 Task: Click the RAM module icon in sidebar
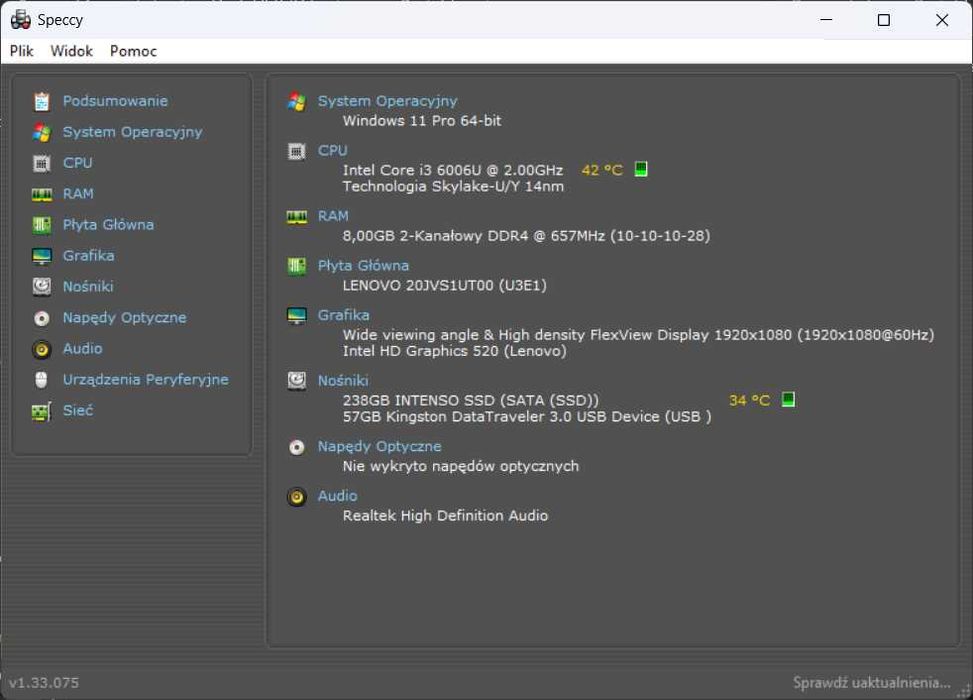42,195
